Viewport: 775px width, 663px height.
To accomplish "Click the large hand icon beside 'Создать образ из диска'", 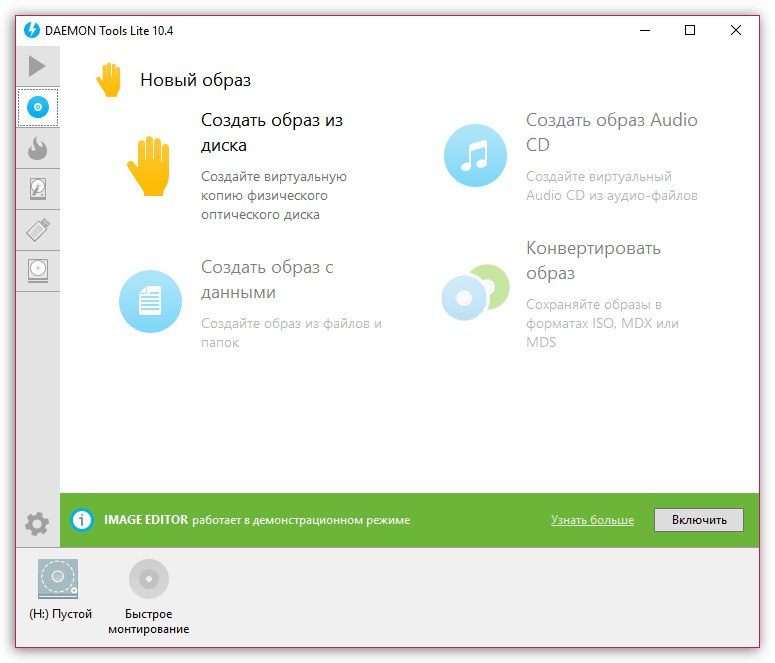I will click(x=150, y=166).
